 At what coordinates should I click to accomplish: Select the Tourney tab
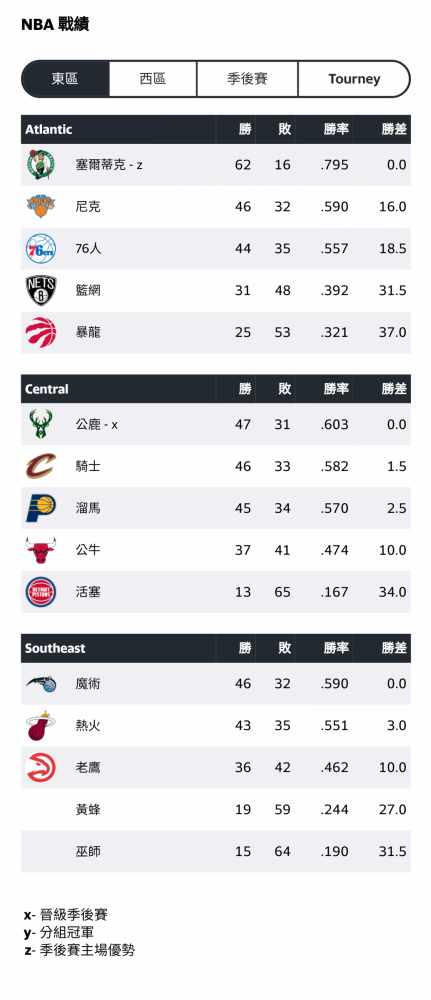coord(354,79)
